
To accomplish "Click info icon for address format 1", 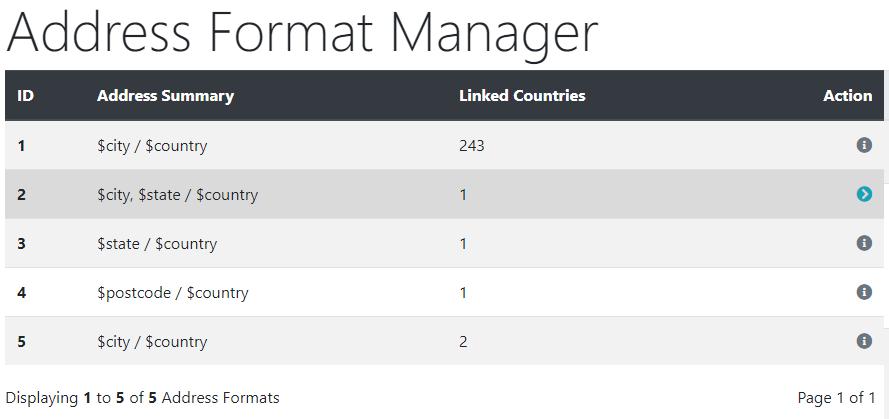I will [x=863, y=145].
